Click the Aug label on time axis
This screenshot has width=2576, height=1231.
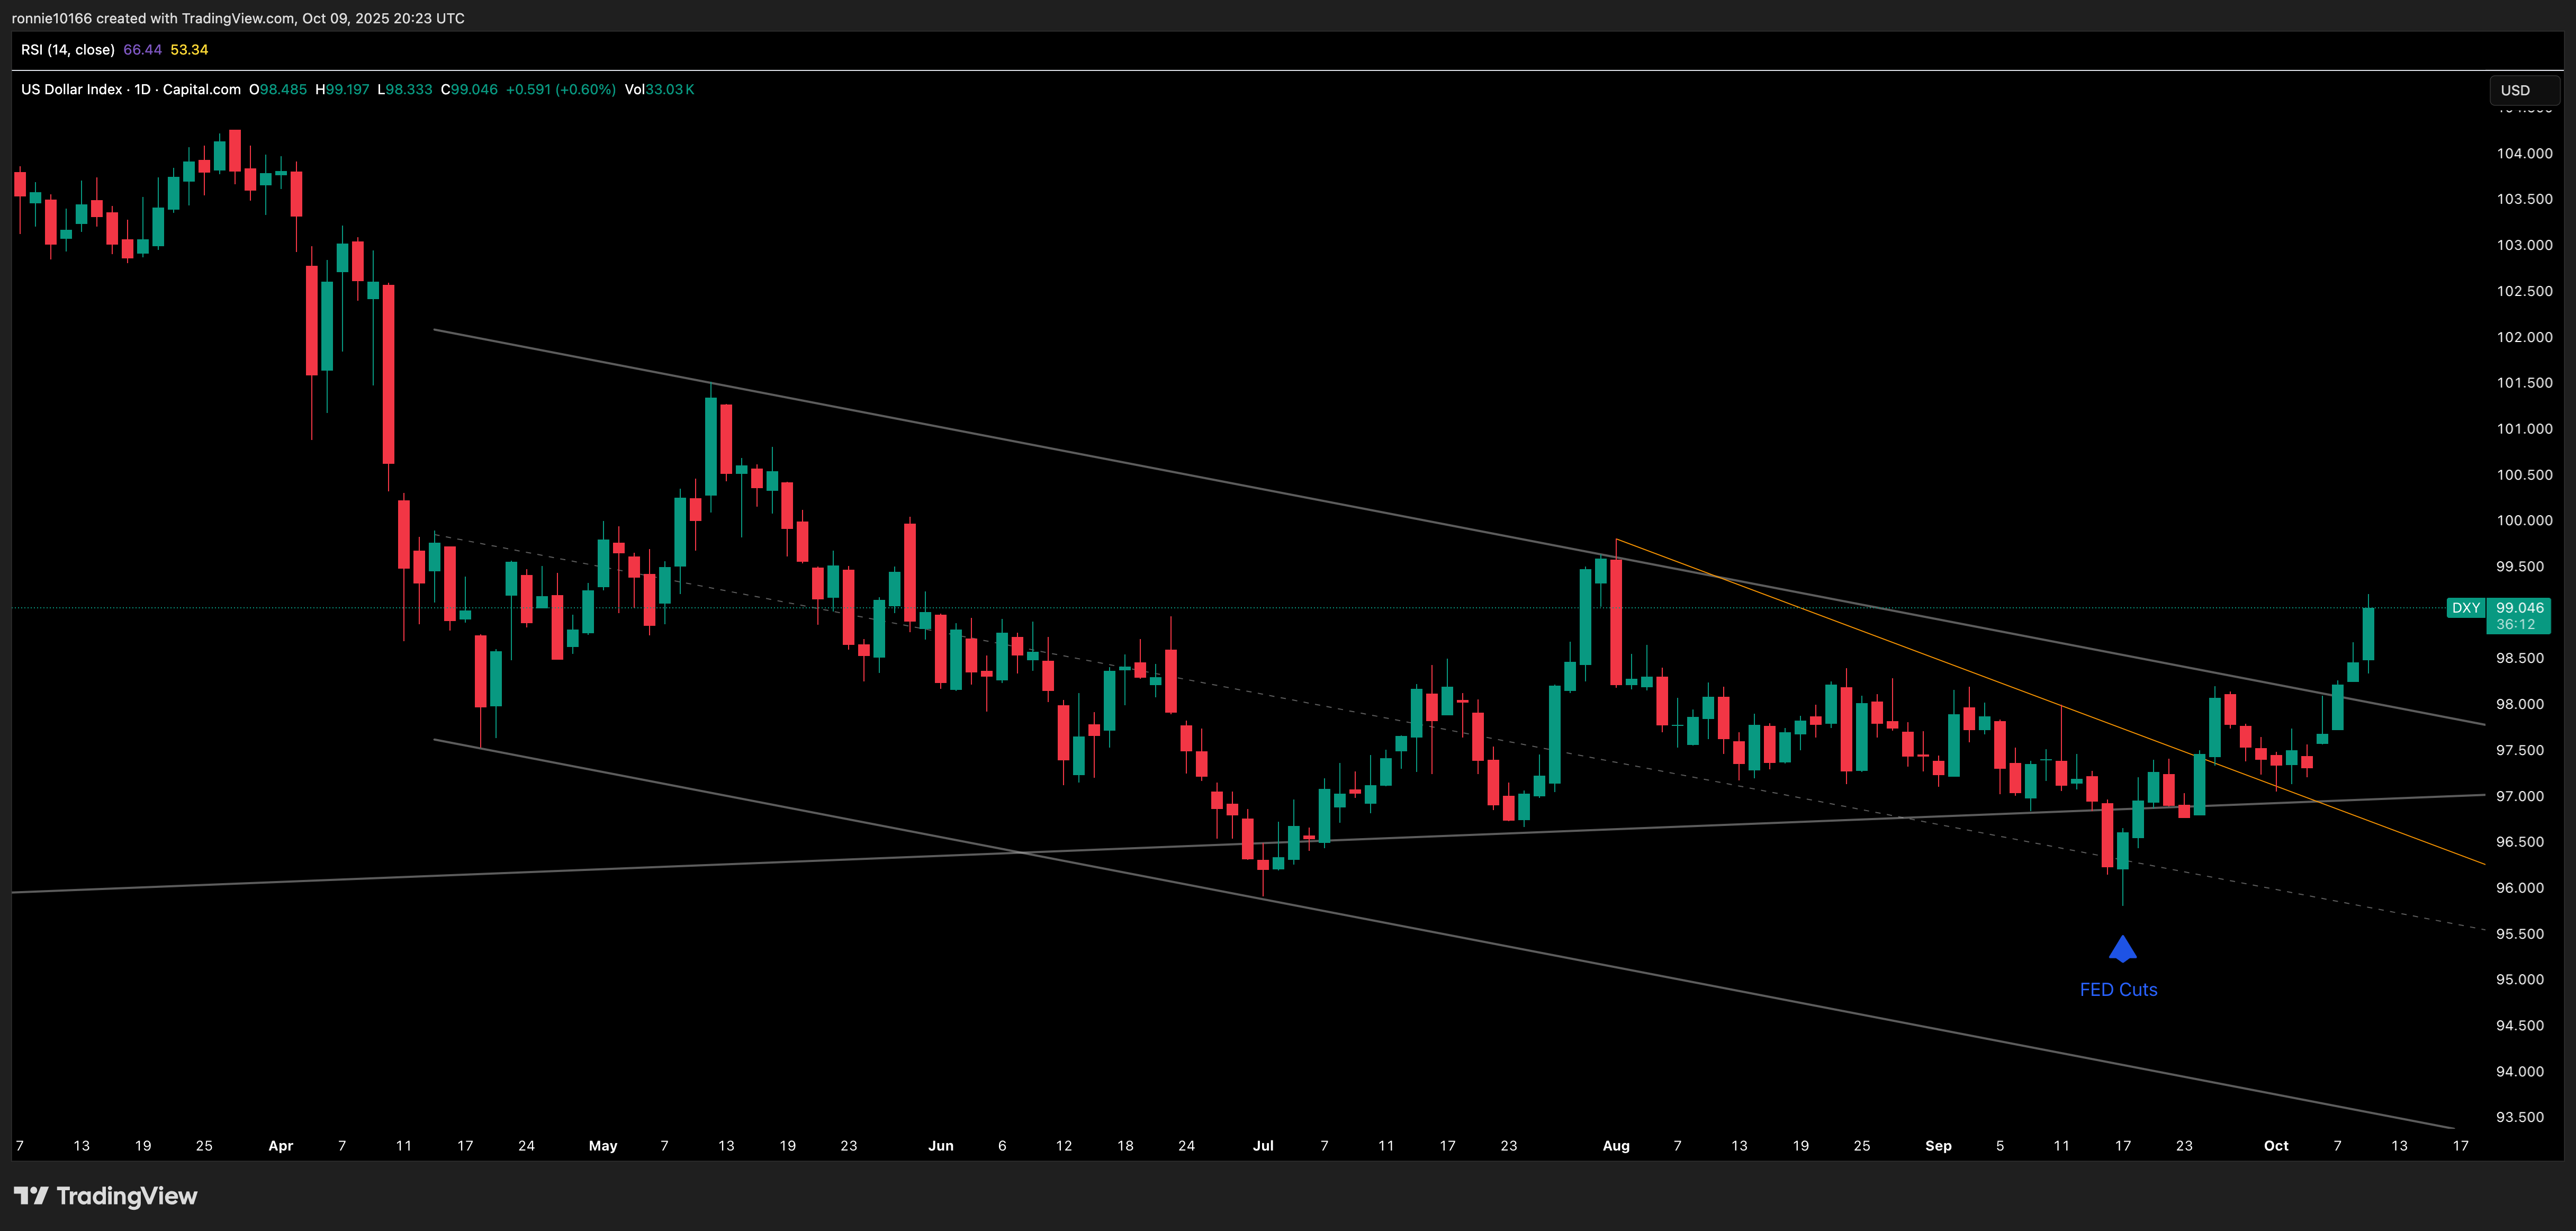pos(1616,1146)
